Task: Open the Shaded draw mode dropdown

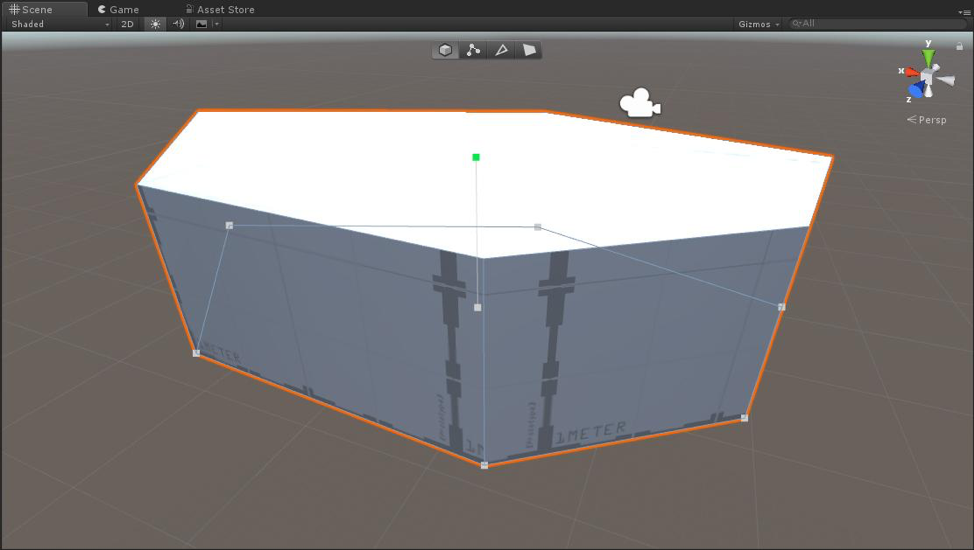Action: (58, 24)
